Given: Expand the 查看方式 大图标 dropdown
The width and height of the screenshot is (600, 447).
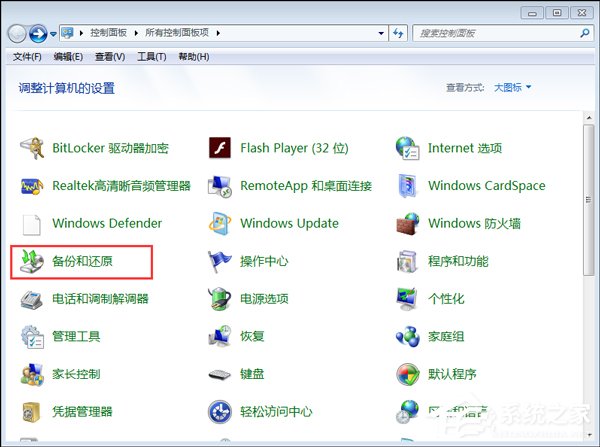Looking at the screenshot, I should (511, 87).
